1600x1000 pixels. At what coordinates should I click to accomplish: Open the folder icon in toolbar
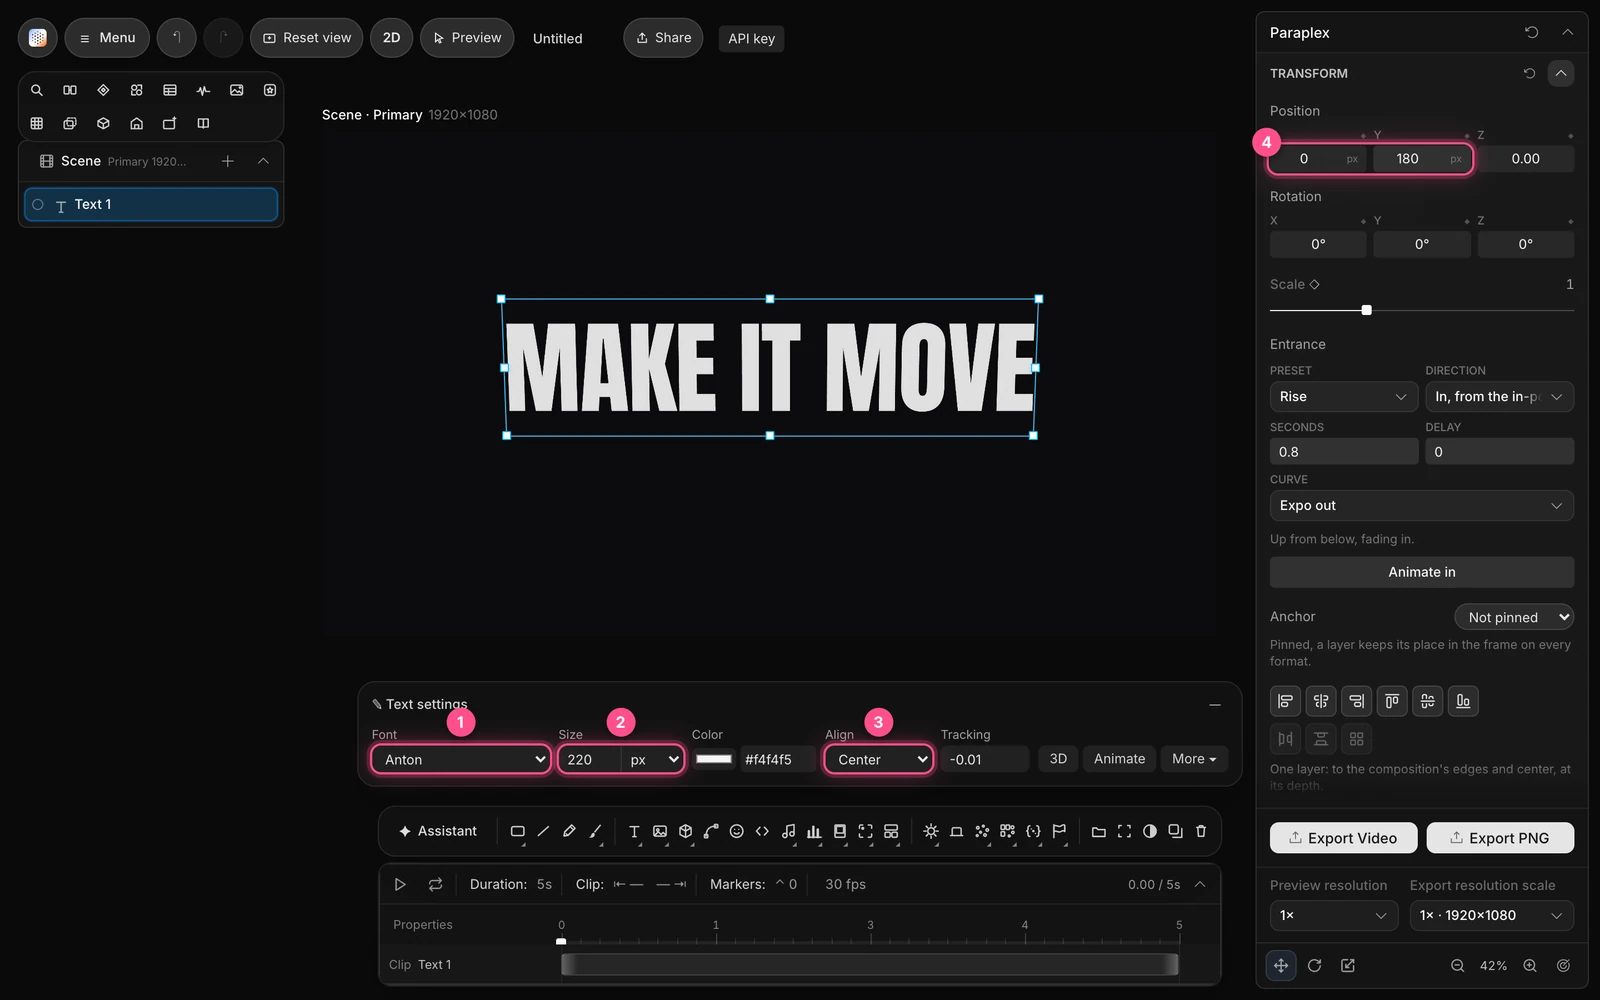1098,831
